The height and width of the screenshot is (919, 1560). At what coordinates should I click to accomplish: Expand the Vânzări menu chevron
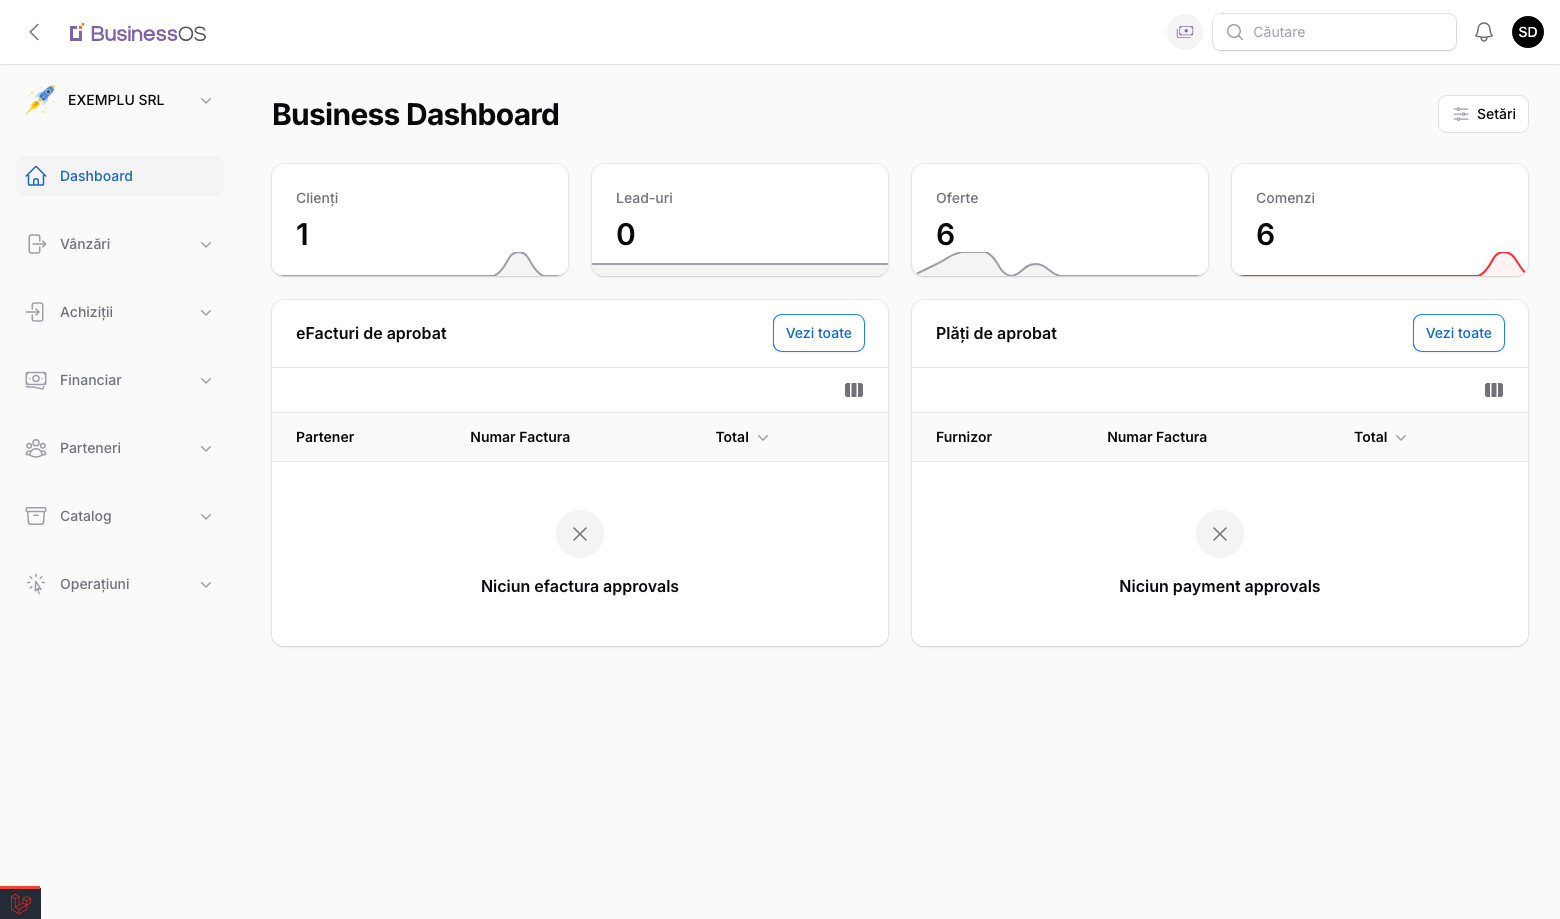click(206, 243)
